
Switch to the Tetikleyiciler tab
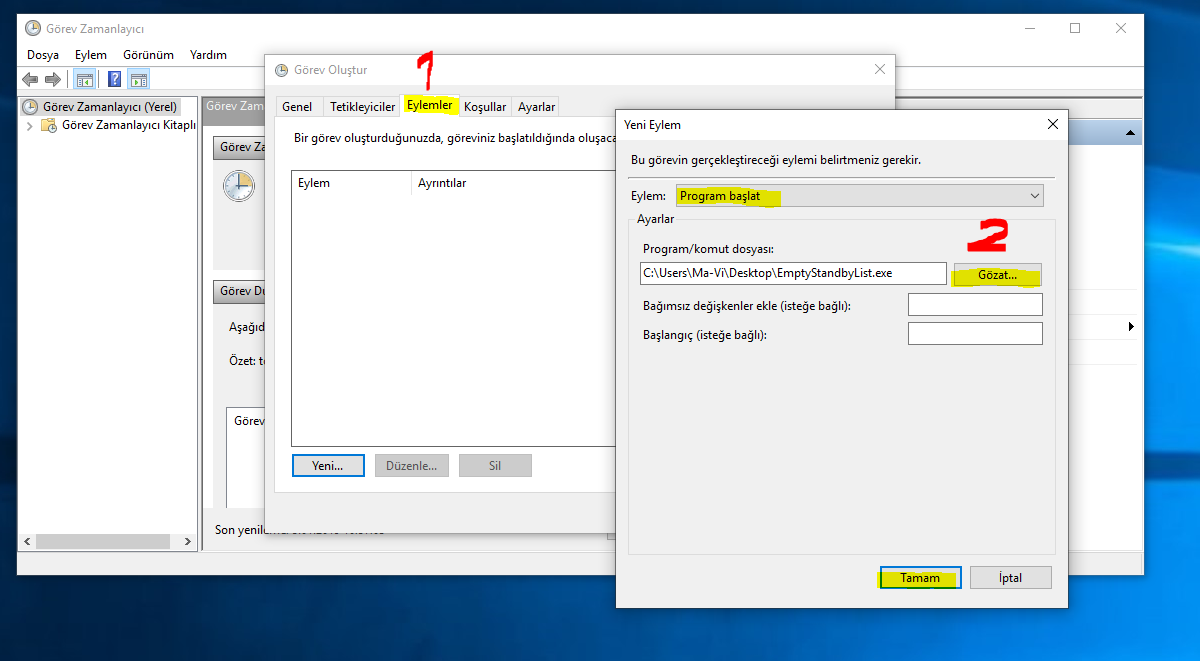pos(363,107)
